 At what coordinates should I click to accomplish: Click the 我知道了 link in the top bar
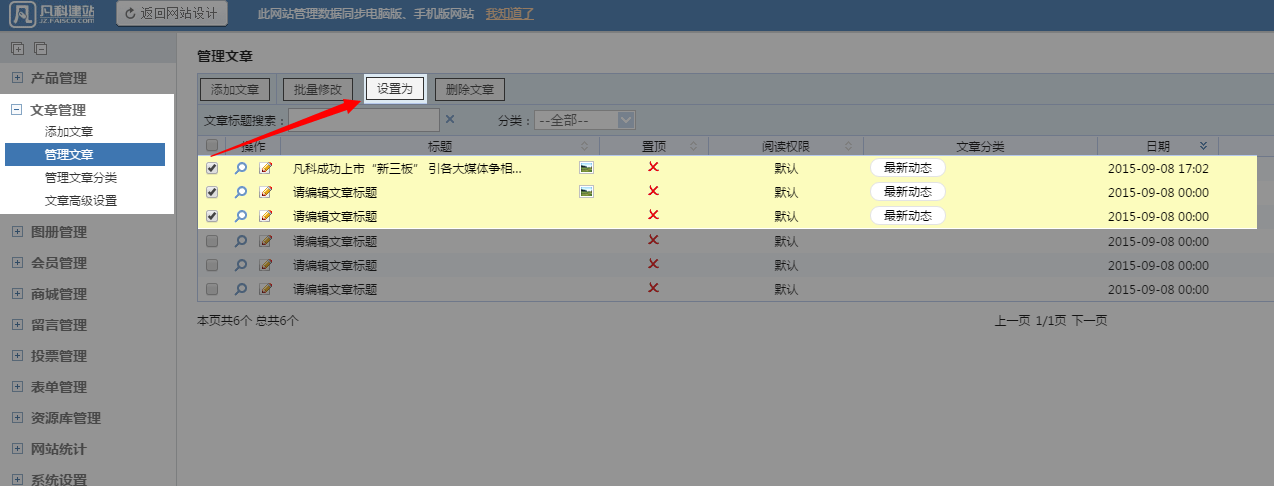click(x=510, y=14)
